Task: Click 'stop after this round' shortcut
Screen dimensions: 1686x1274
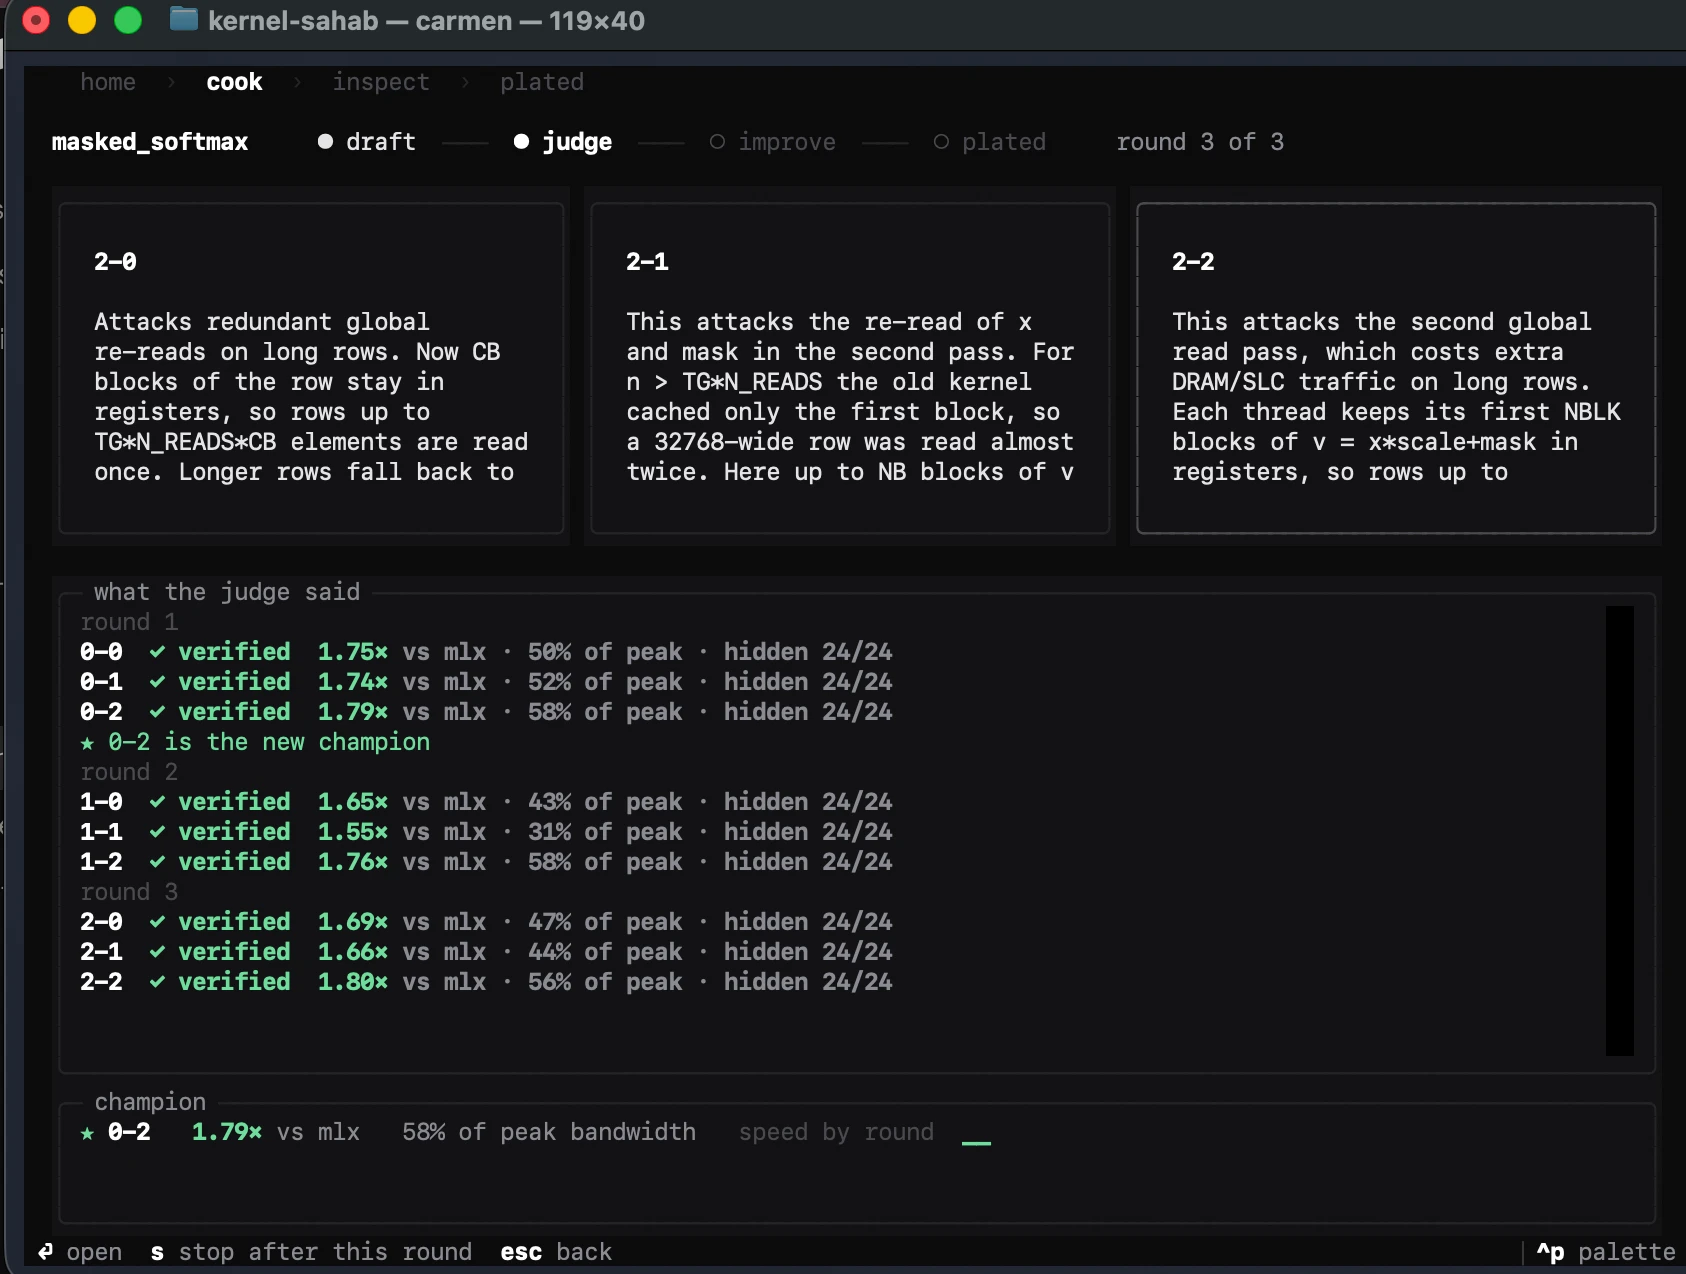Action: [x=311, y=1252]
